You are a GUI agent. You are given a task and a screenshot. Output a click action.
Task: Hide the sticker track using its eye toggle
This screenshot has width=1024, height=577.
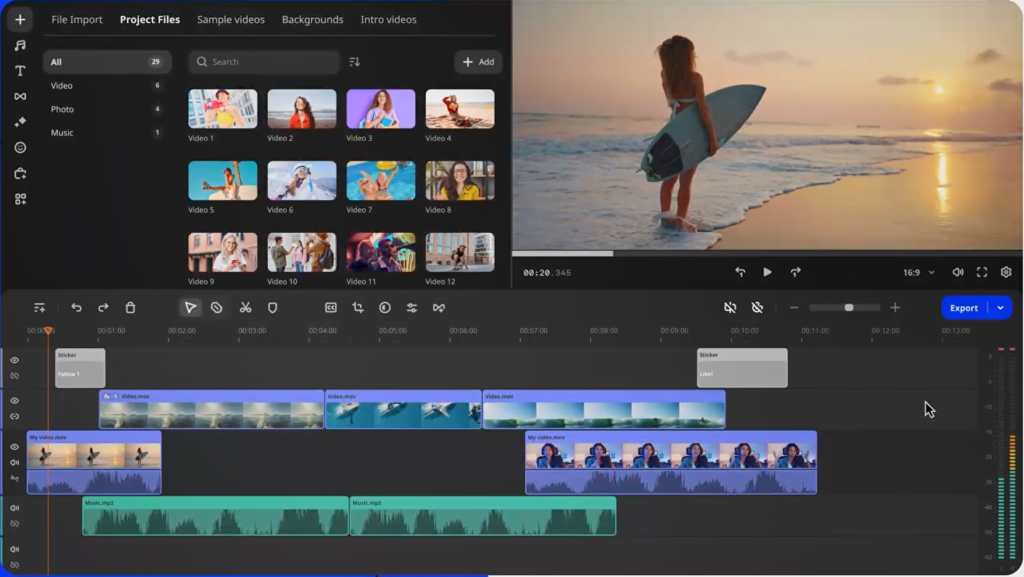[17, 359]
